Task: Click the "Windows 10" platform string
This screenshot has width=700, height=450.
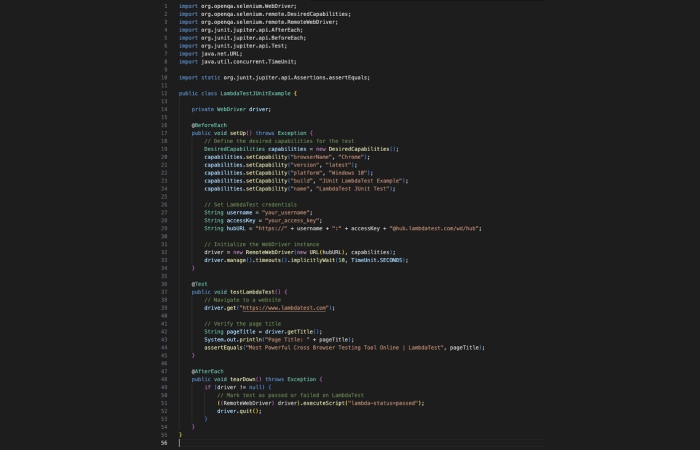Action: pyautogui.click(x=349, y=173)
